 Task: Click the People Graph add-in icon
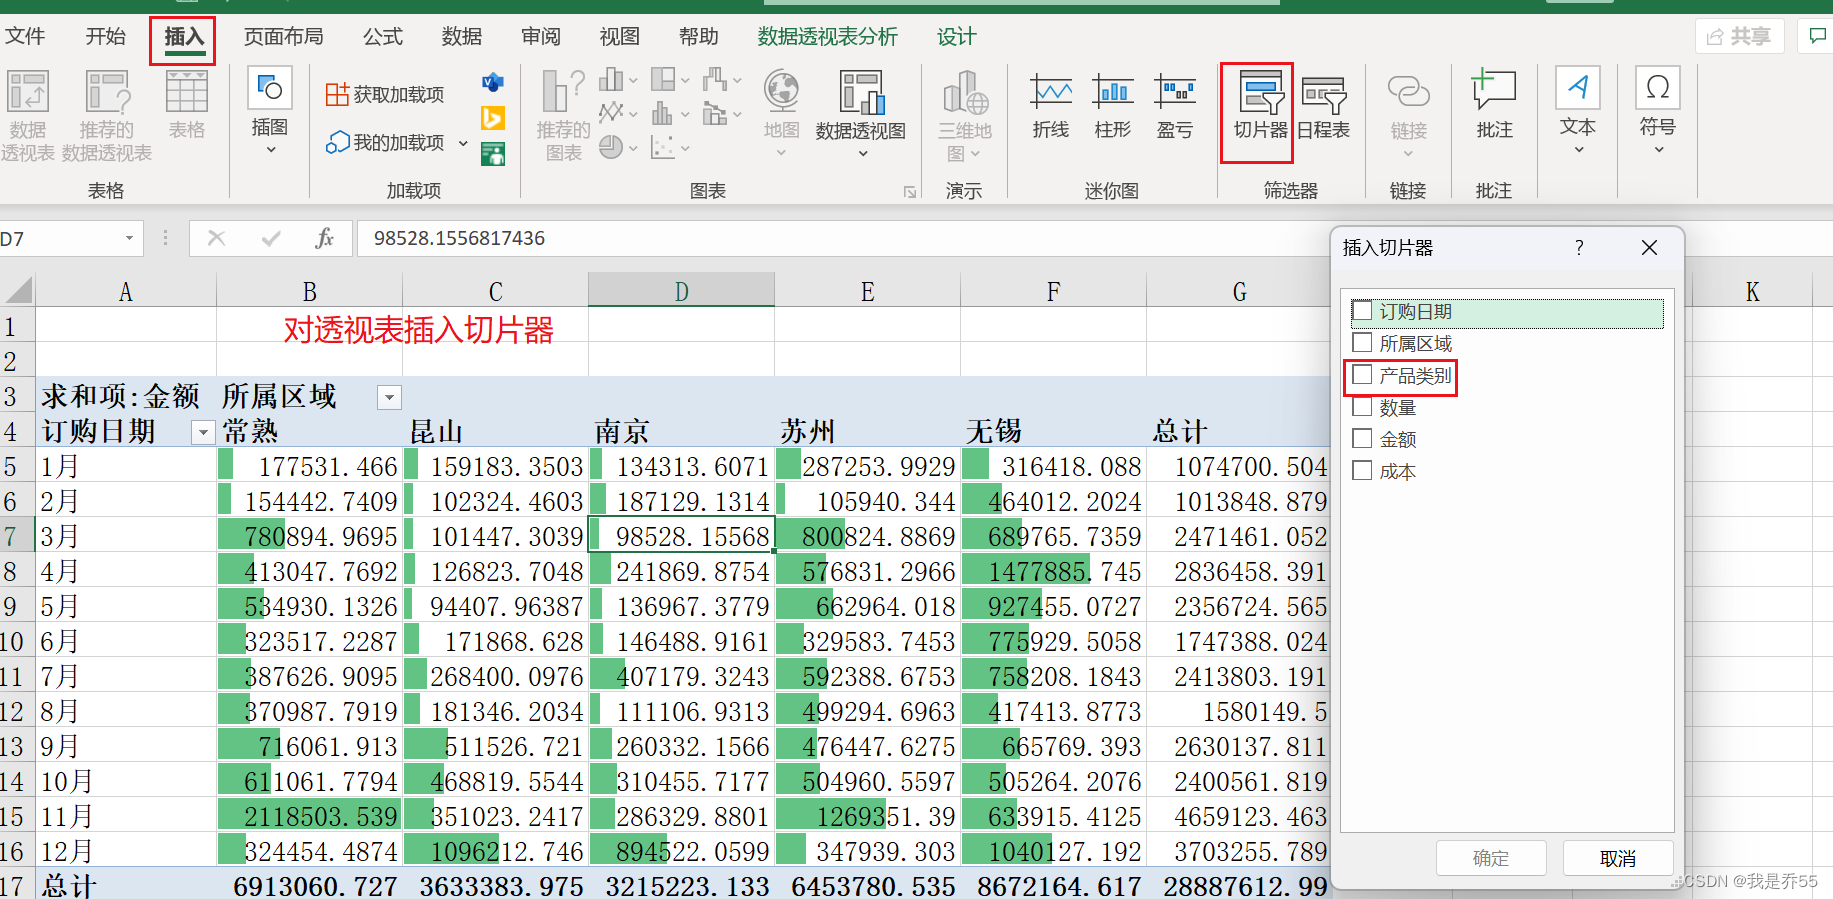493,154
